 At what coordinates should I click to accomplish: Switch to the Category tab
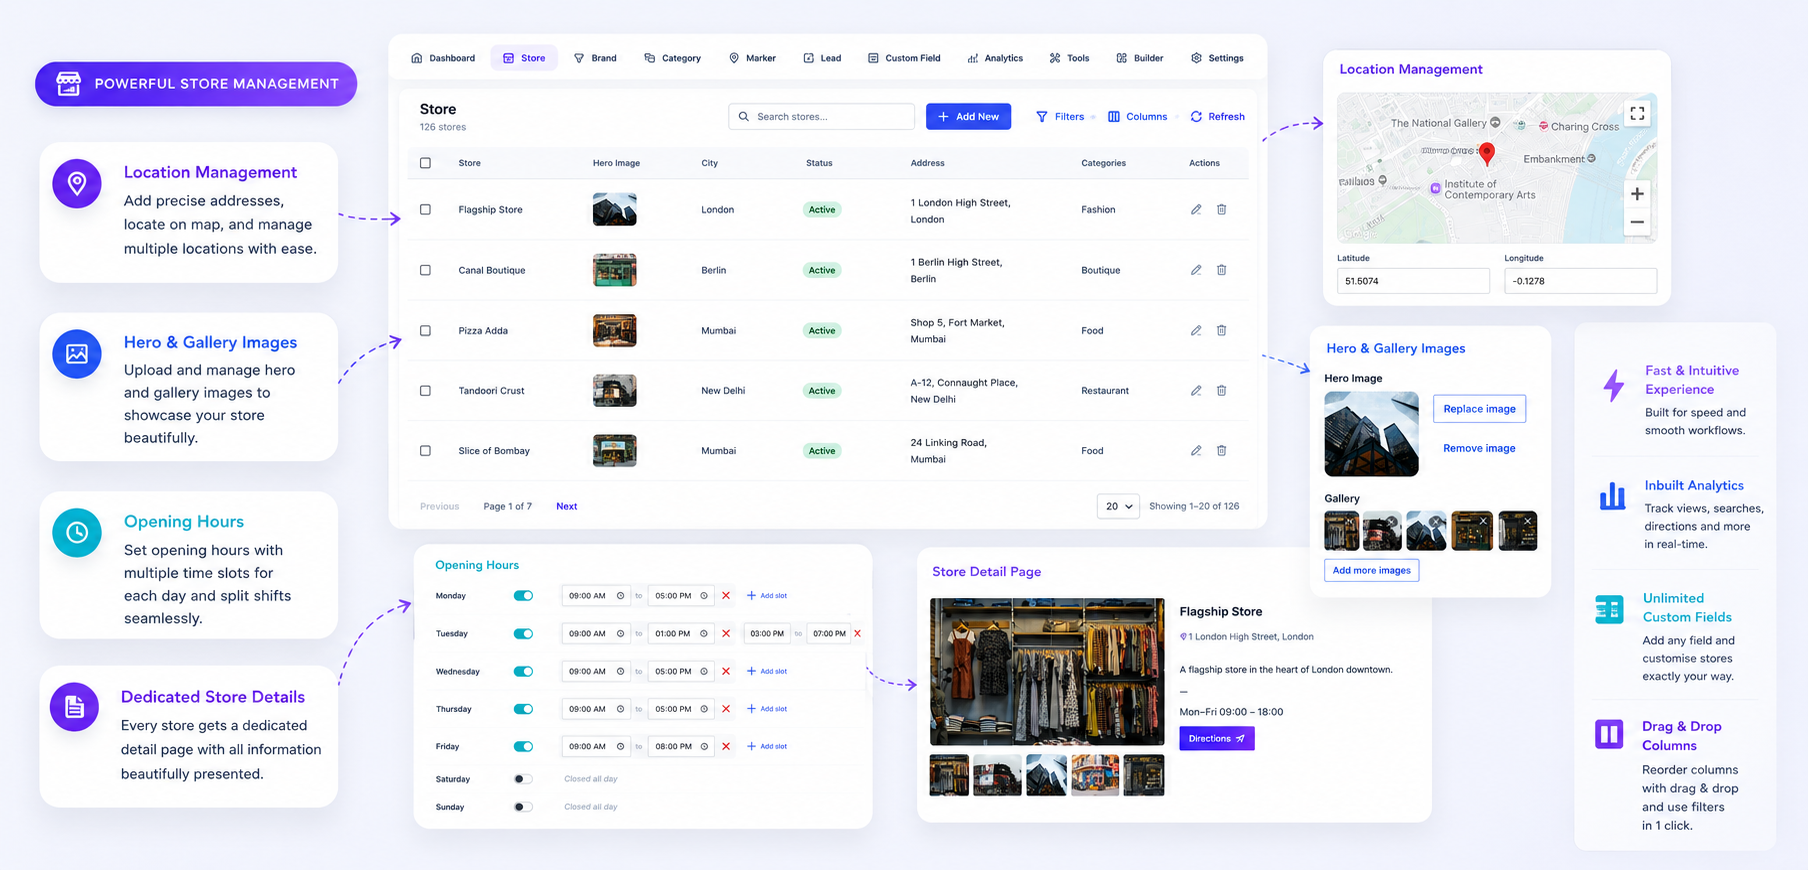coord(672,58)
